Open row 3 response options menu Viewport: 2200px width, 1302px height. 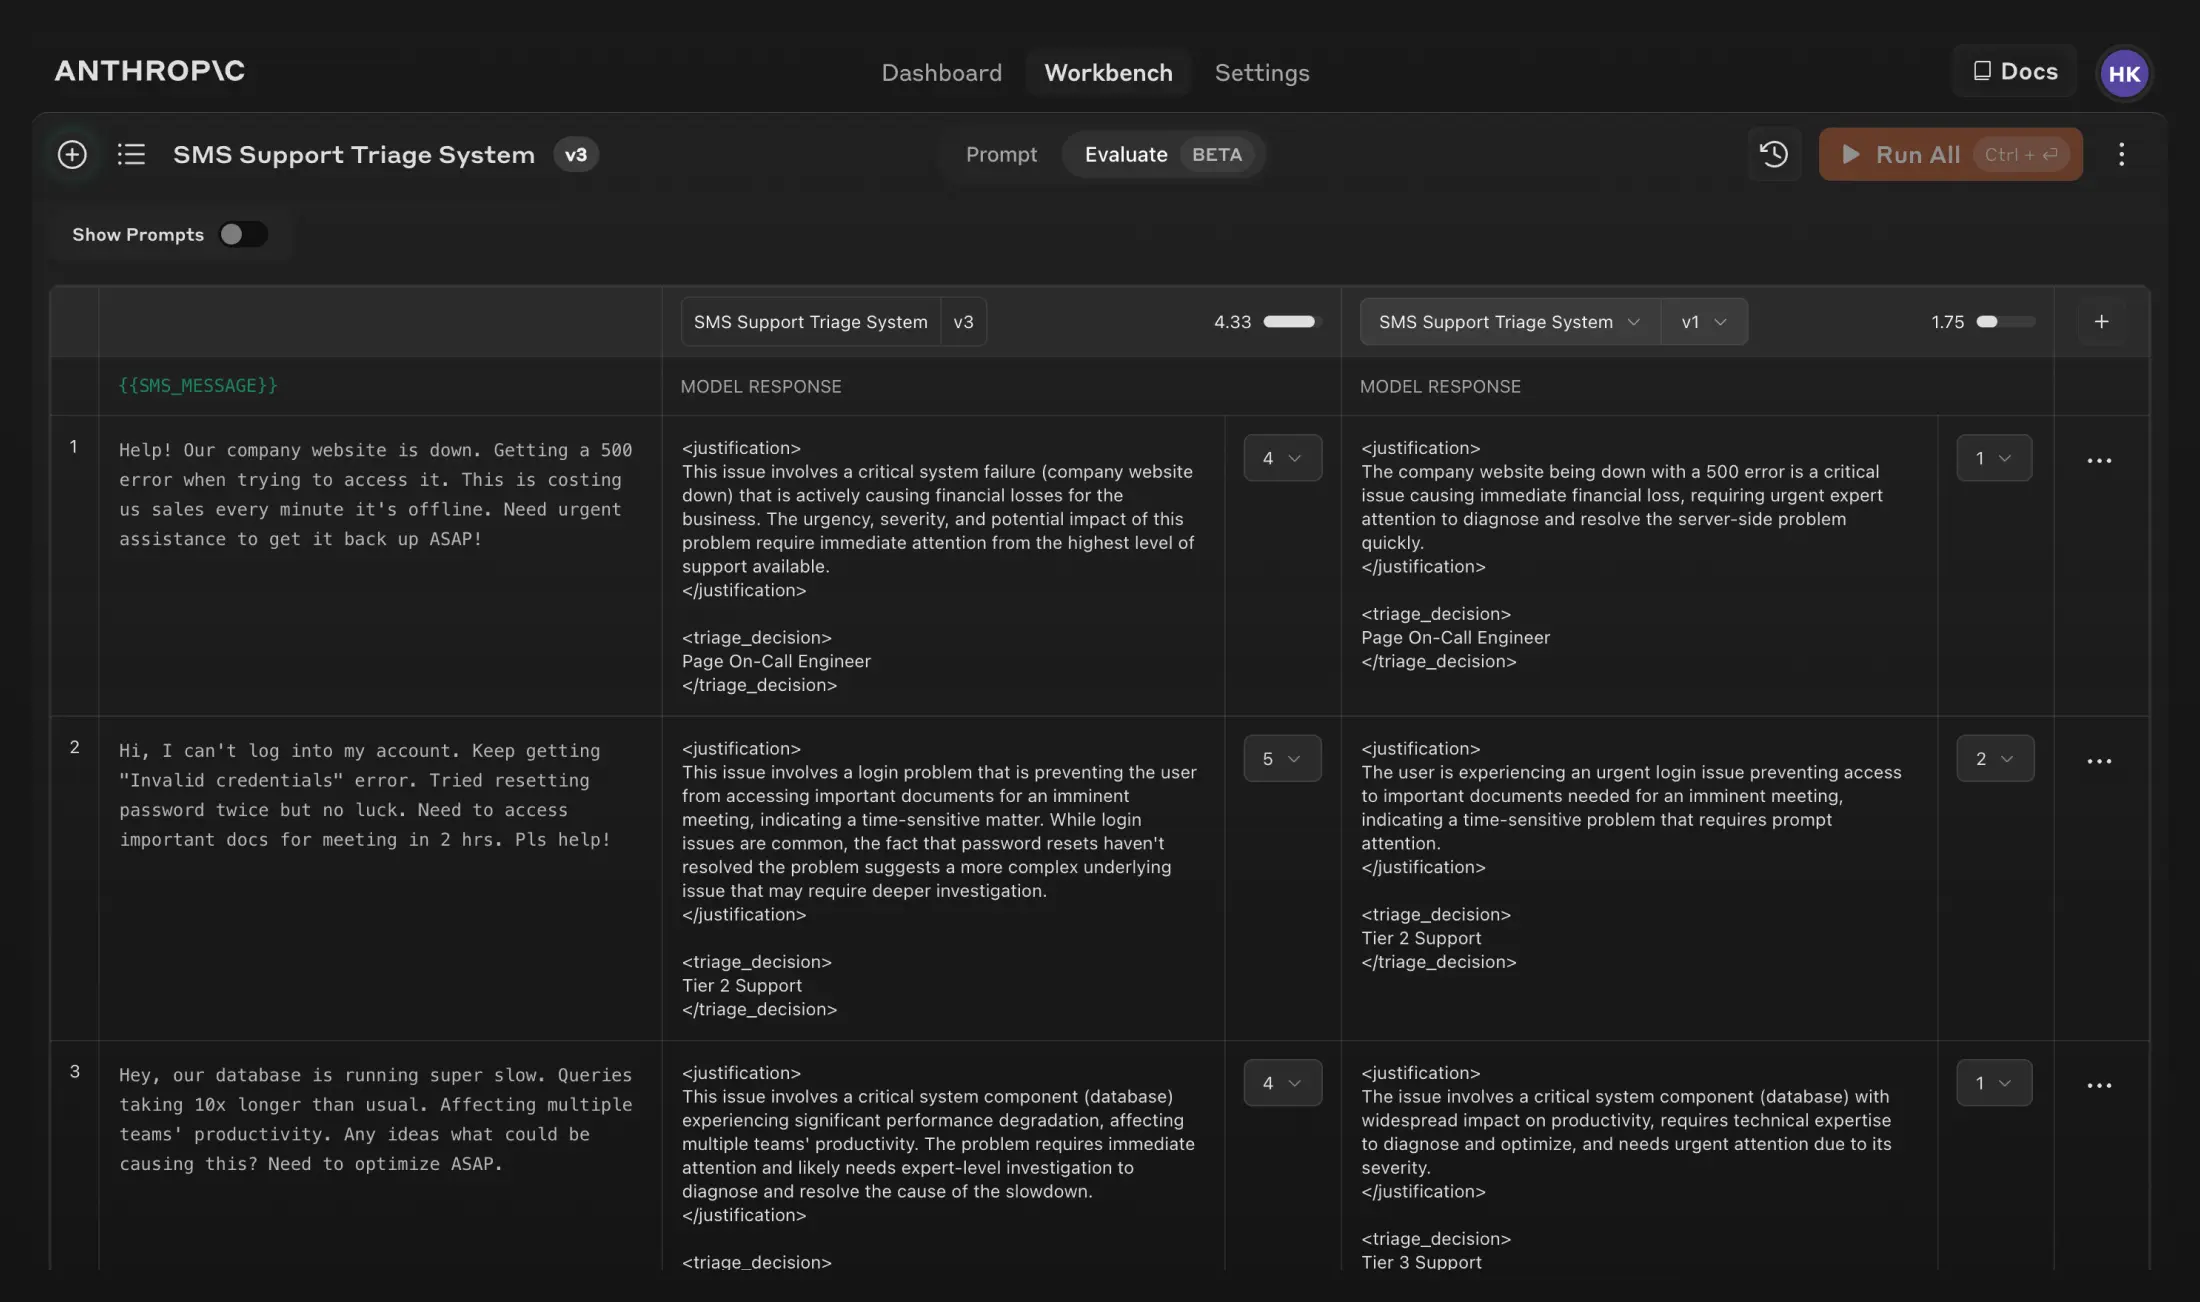[x=2100, y=1085]
